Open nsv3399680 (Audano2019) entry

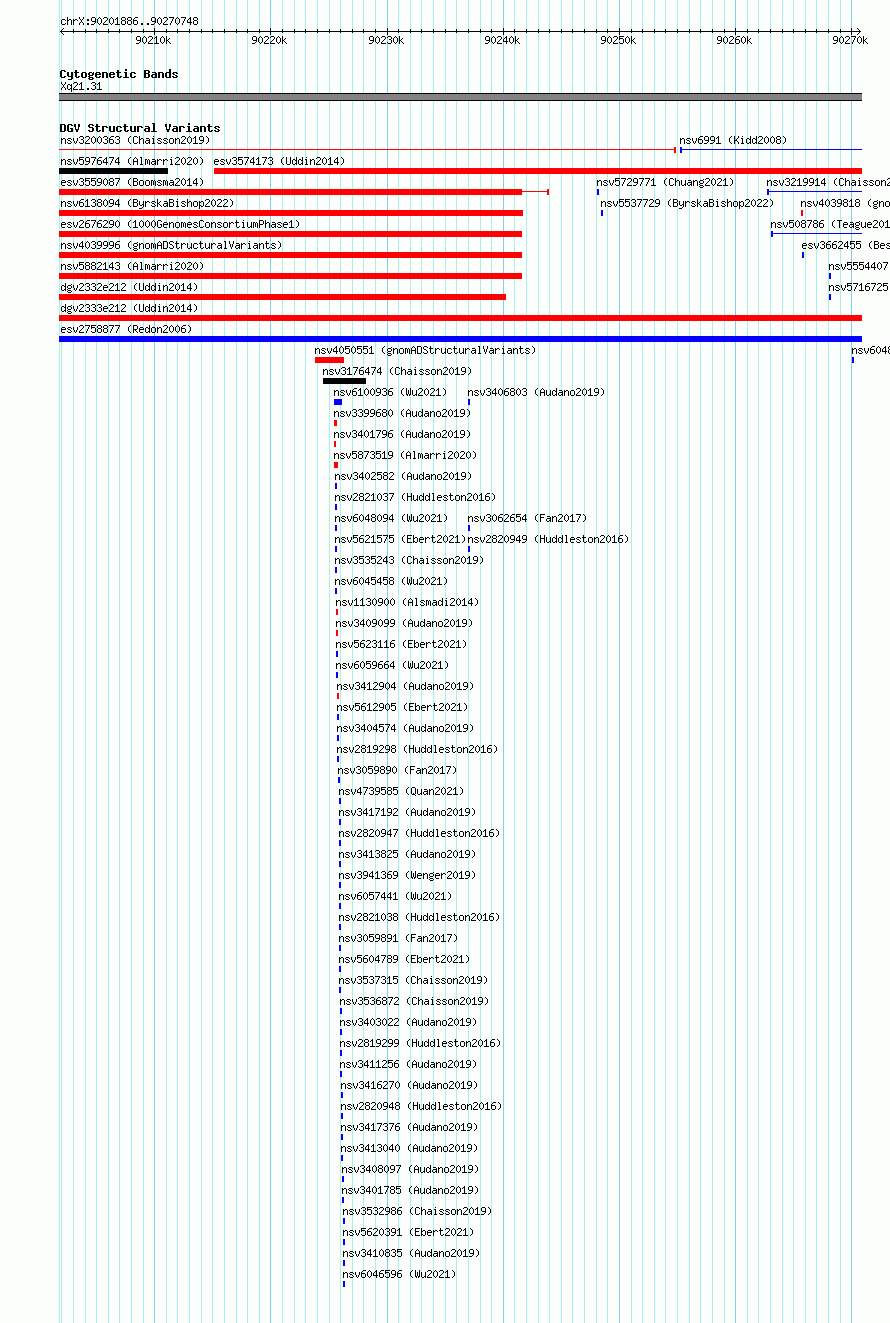pyautogui.click(x=402, y=413)
